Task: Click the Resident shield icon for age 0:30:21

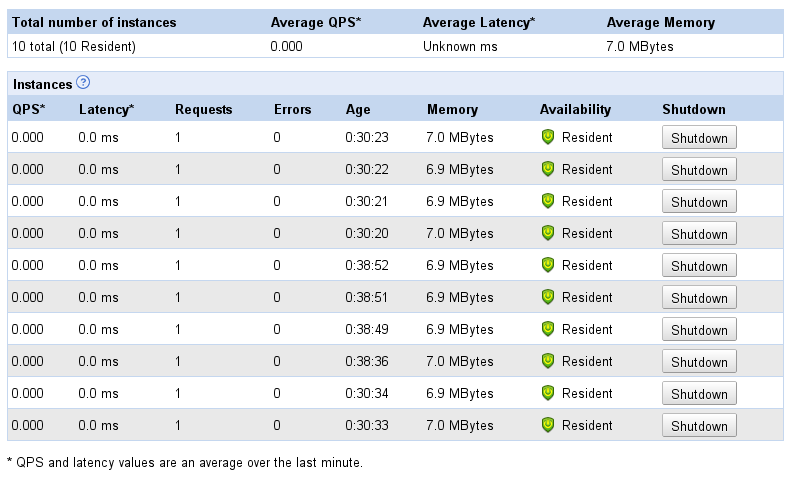Action: 547,201
